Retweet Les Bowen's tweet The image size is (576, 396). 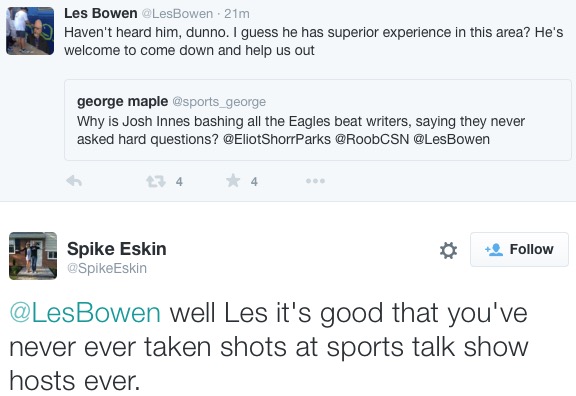[x=156, y=181]
